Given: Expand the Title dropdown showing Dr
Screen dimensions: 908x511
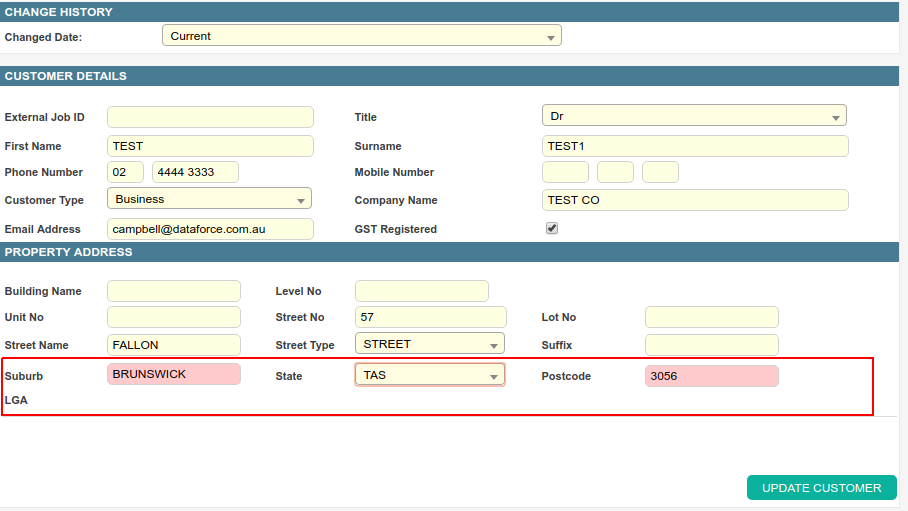Looking at the screenshot, I should pyautogui.click(x=694, y=116).
